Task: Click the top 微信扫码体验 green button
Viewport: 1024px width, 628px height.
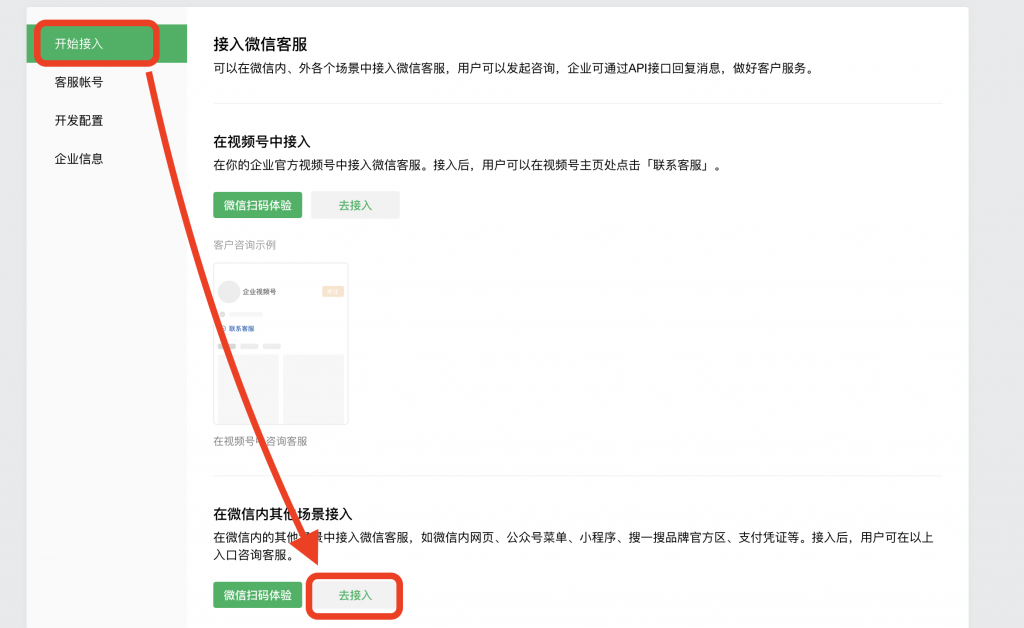Action: pyautogui.click(x=258, y=204)
